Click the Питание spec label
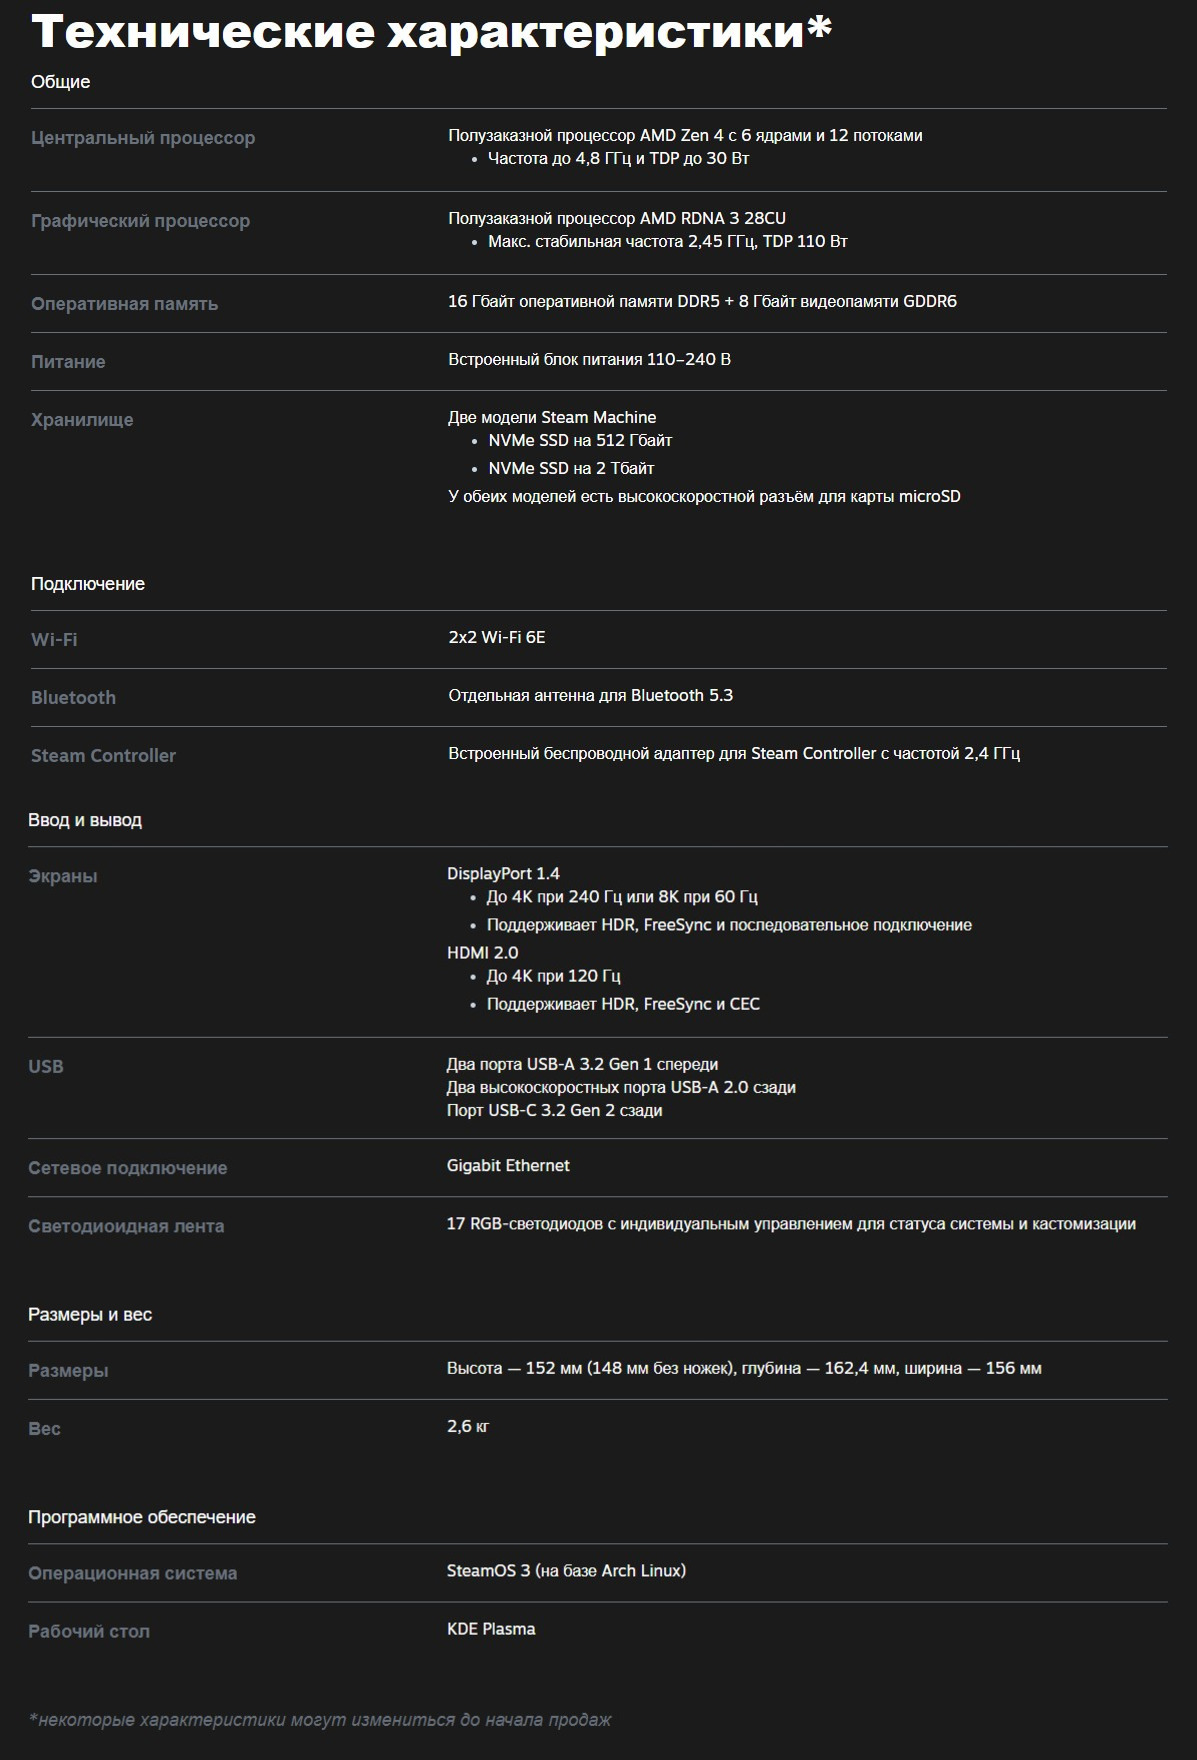 [x=68, y=362]
